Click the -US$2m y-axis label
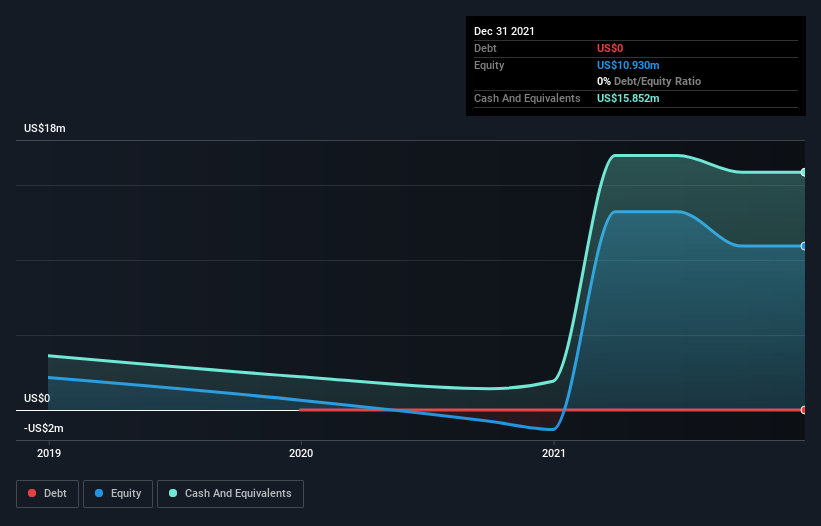Viewport: 821px width, 526px height. pyautogui.click(x=43, y=428)
